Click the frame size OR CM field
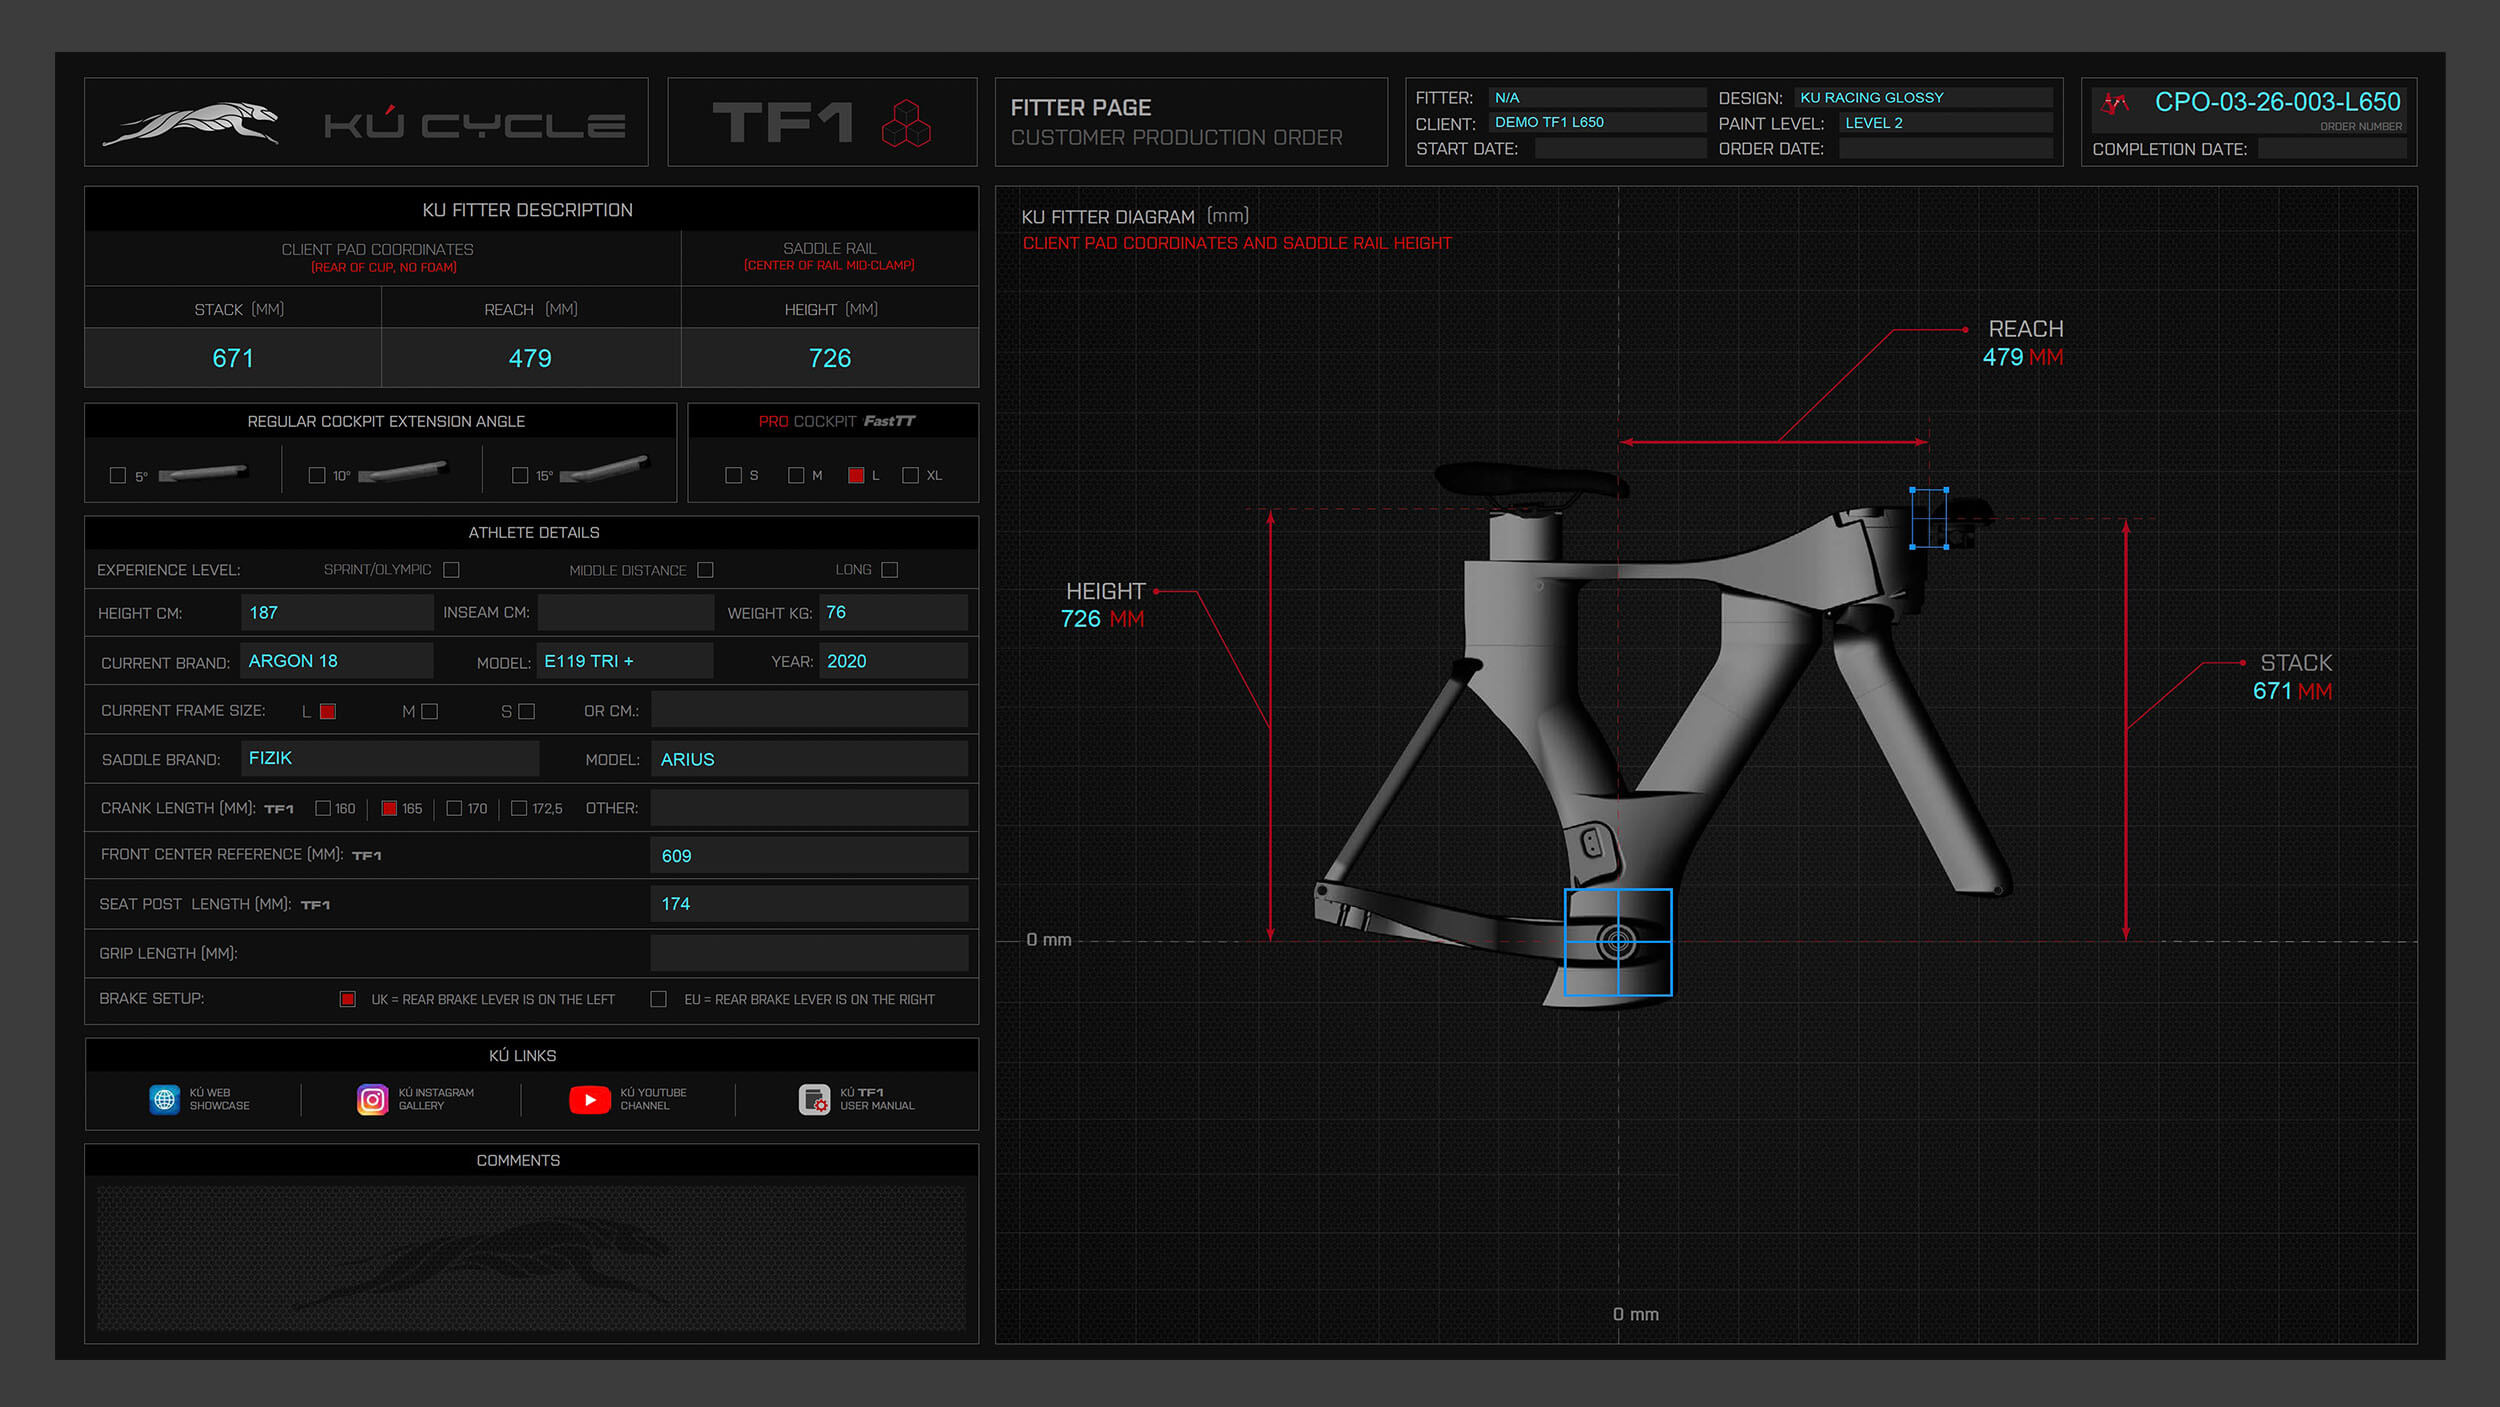This screenshot has height=1407, width=2500. click(x=809, y=710)
